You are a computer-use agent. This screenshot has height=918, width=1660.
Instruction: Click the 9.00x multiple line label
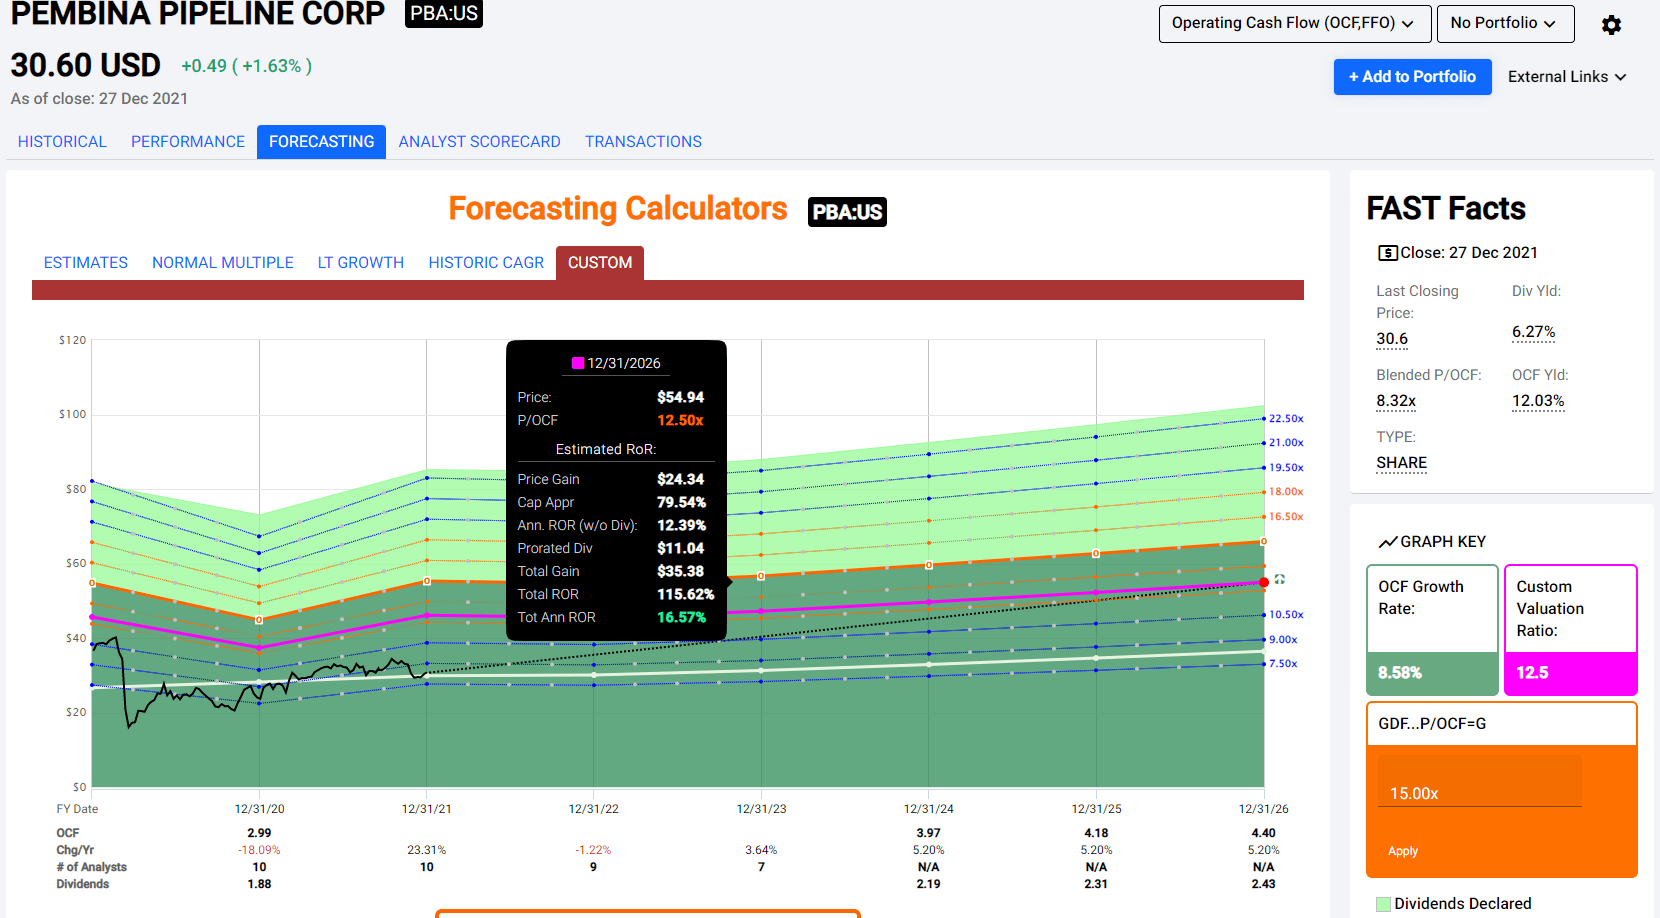(1283, 640)
